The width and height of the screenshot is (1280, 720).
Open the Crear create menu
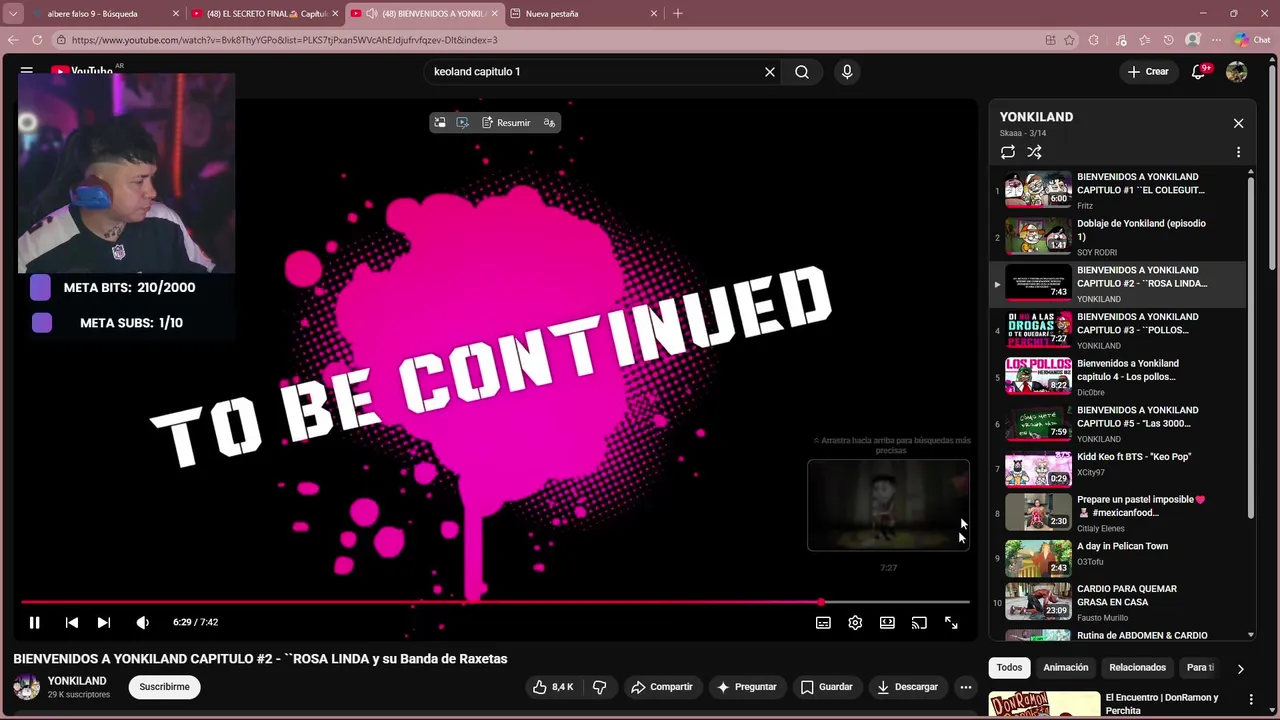click(x=1148, y=72)
